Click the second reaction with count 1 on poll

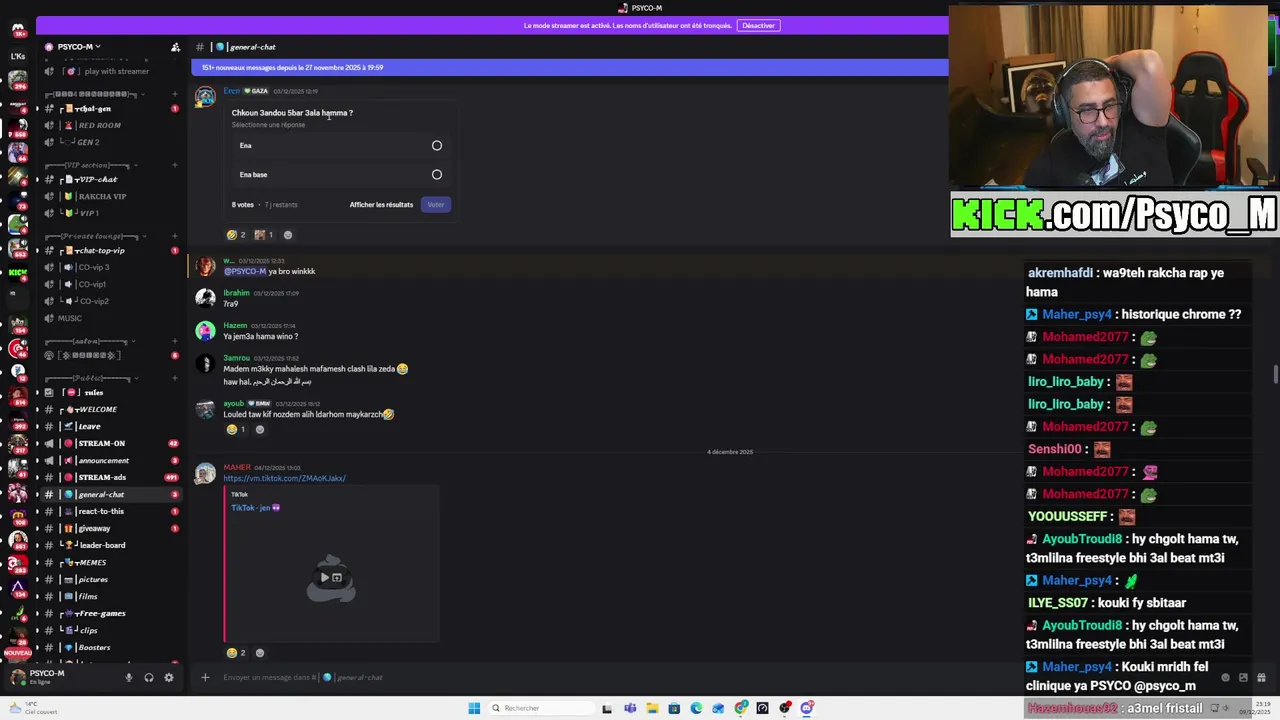264,235
